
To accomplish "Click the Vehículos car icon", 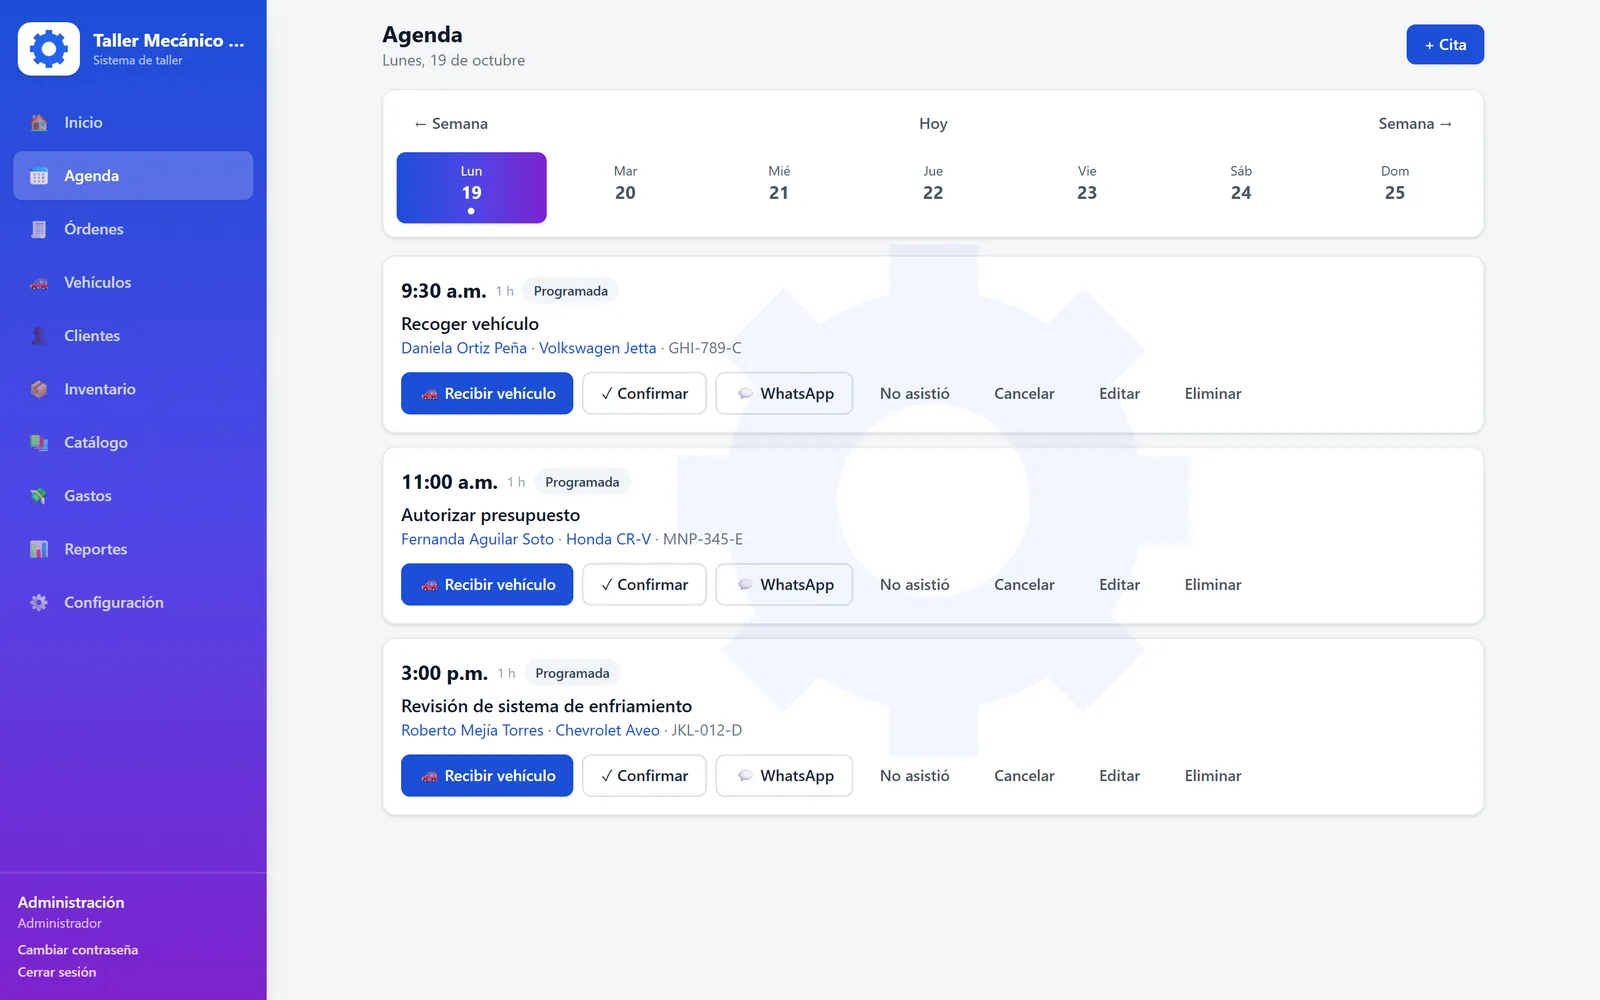I will tap(39, 283).
